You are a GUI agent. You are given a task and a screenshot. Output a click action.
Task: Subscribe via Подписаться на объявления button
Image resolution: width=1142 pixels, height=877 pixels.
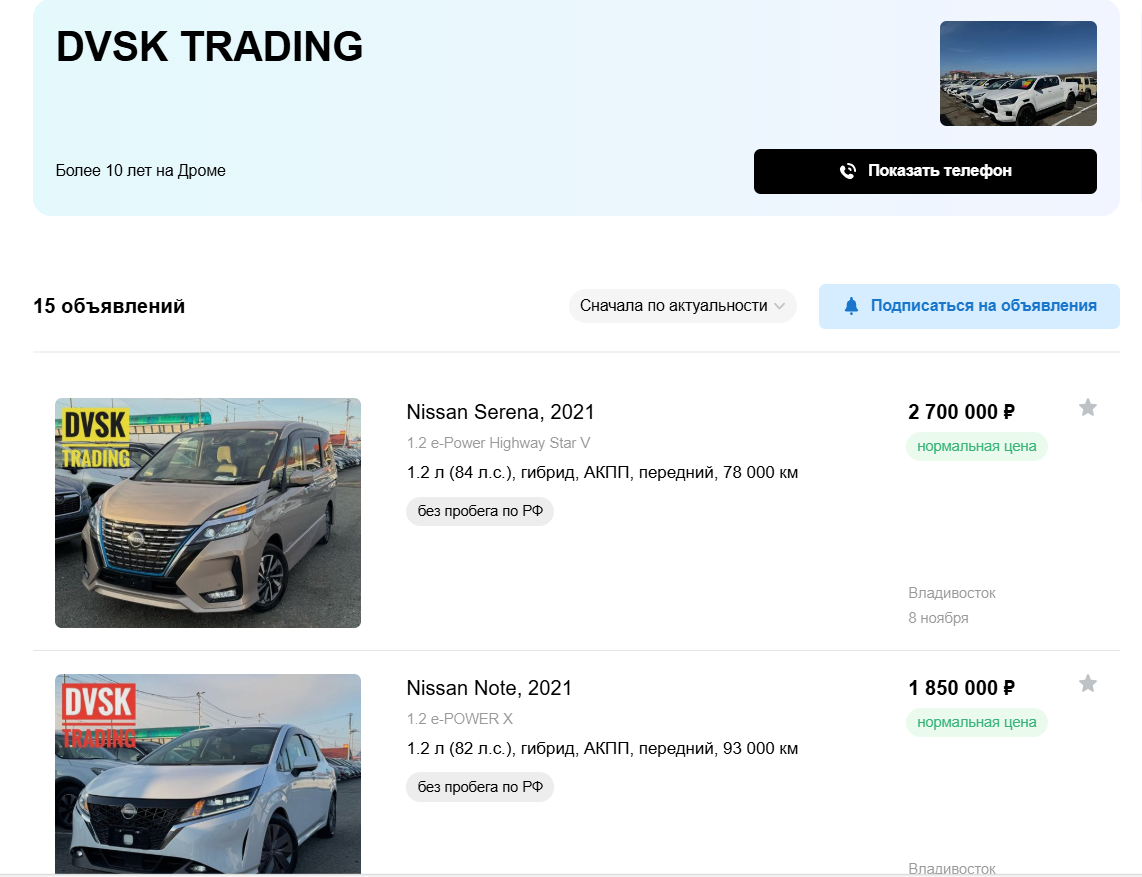[969, 306]
